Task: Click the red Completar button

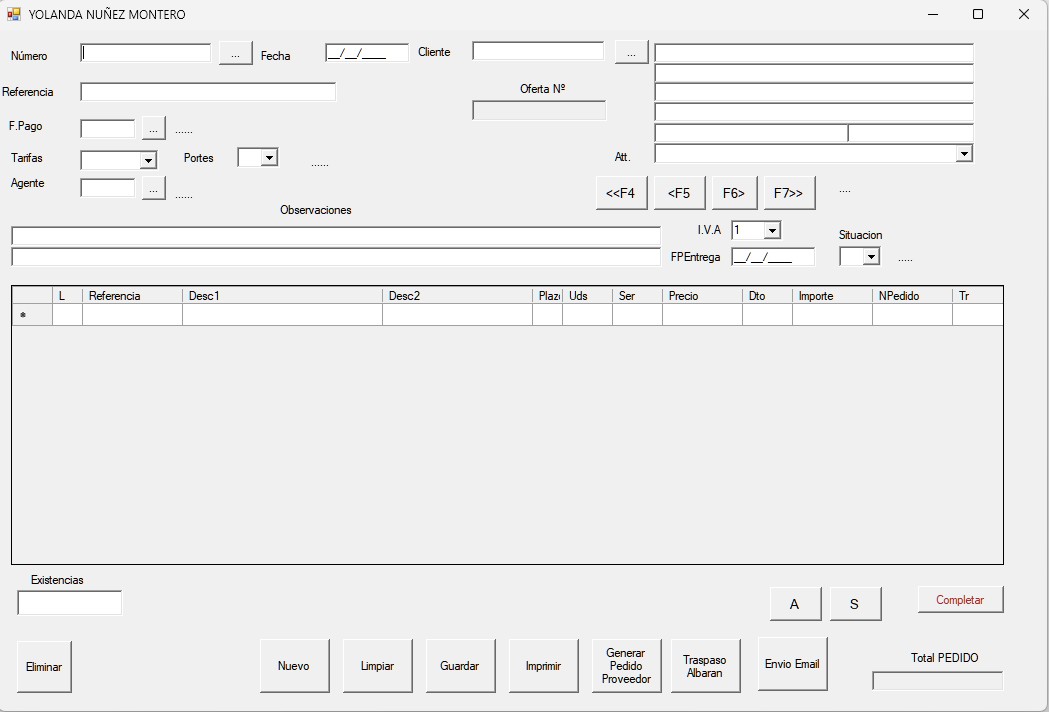Action: click(960, 600)
